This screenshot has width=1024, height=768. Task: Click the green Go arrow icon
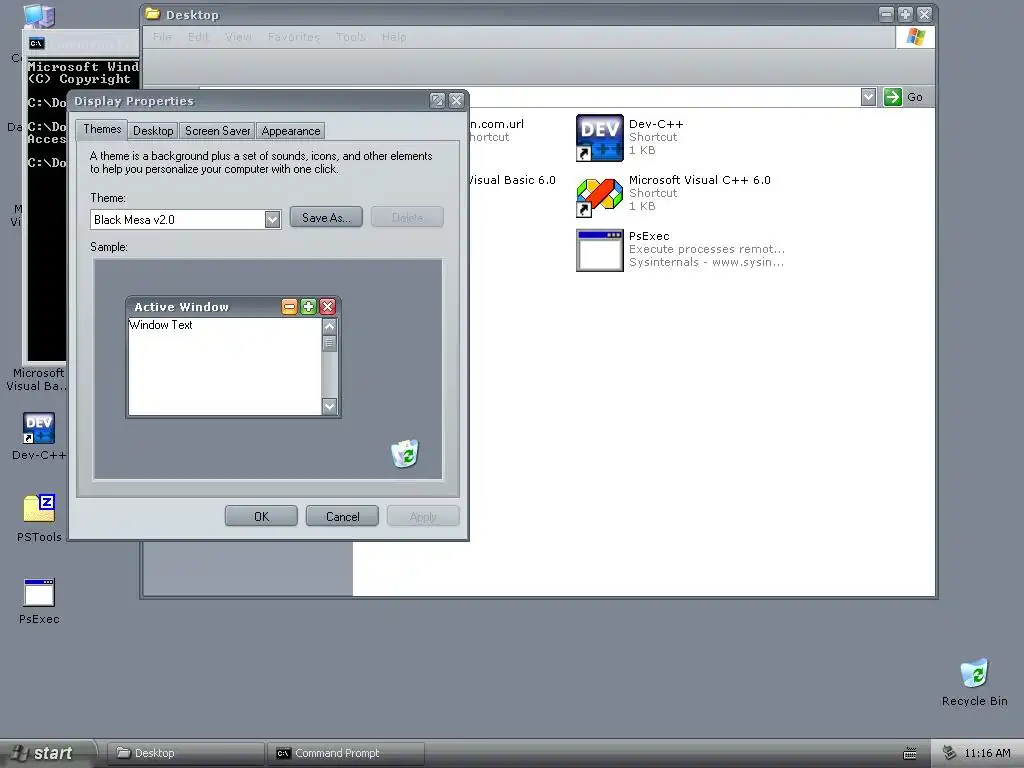click(x=892, y=97)
